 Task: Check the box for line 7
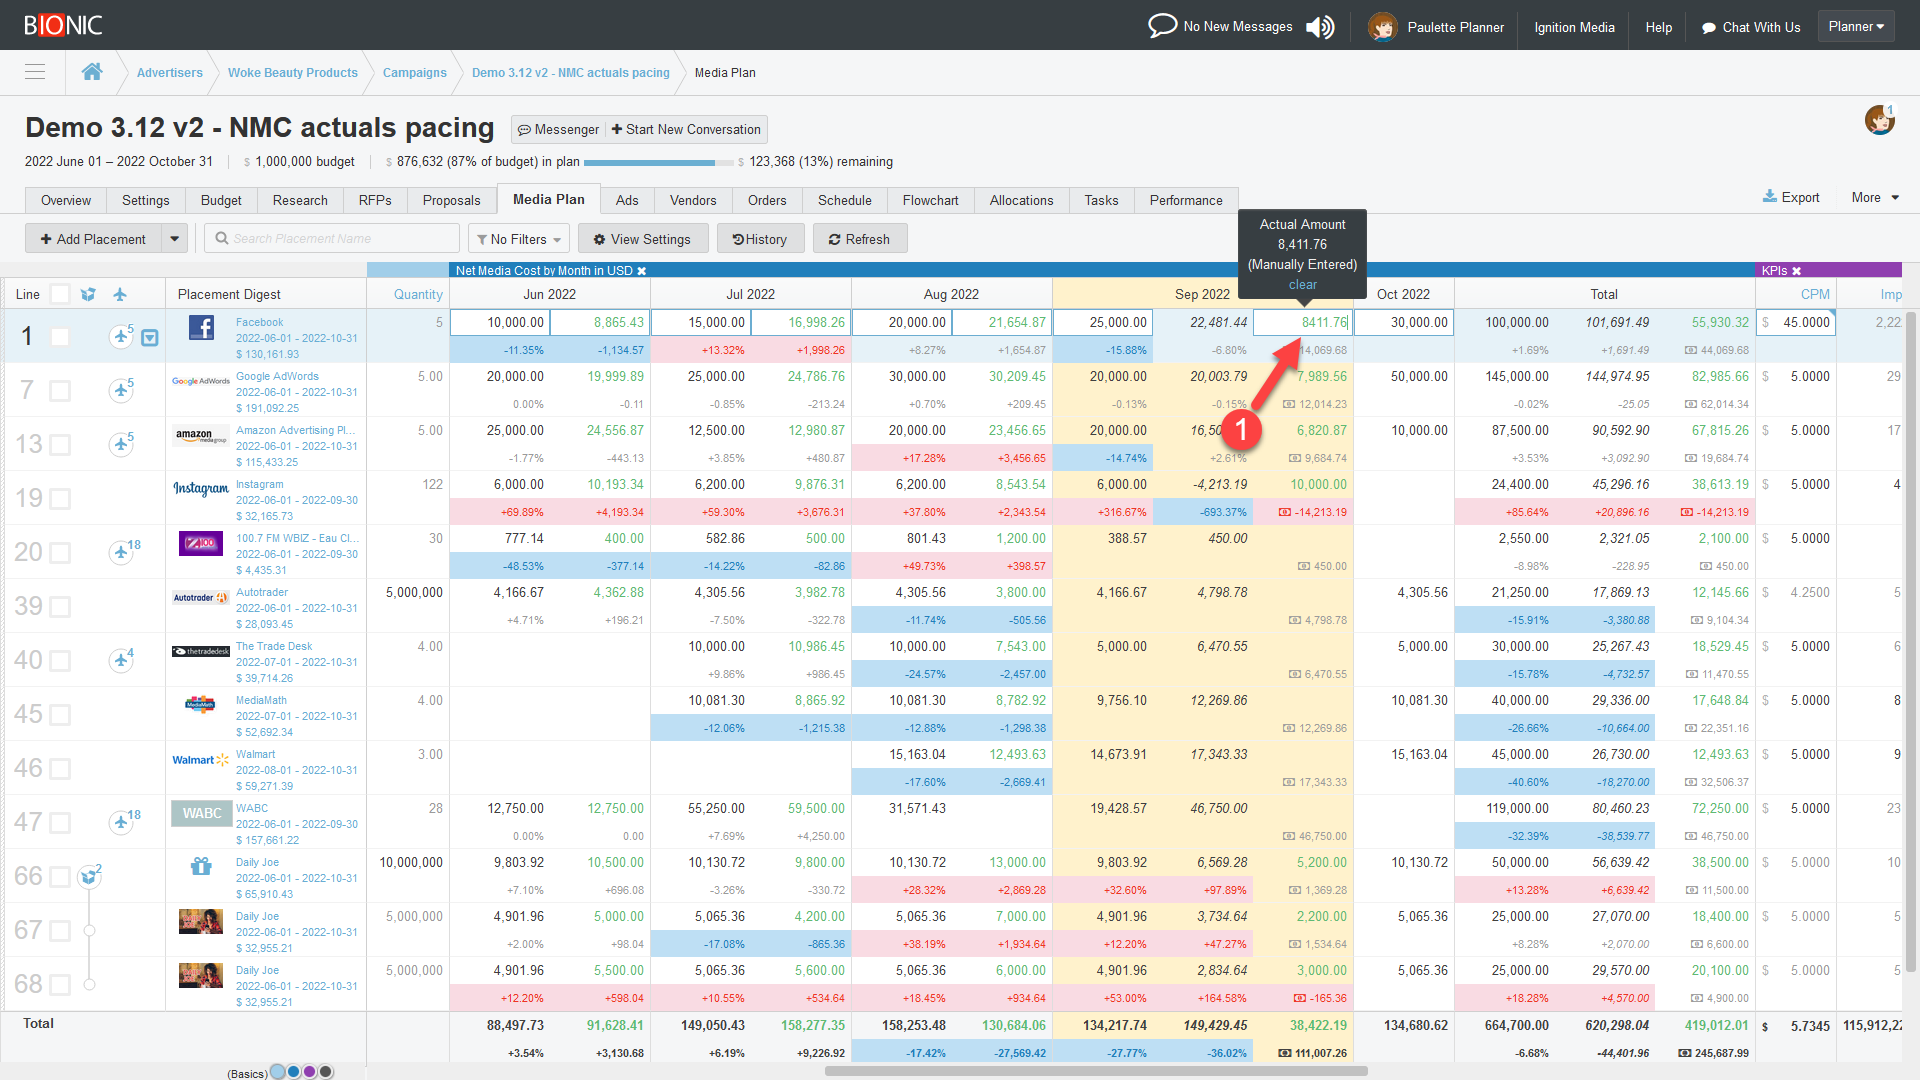pos(60,391)
